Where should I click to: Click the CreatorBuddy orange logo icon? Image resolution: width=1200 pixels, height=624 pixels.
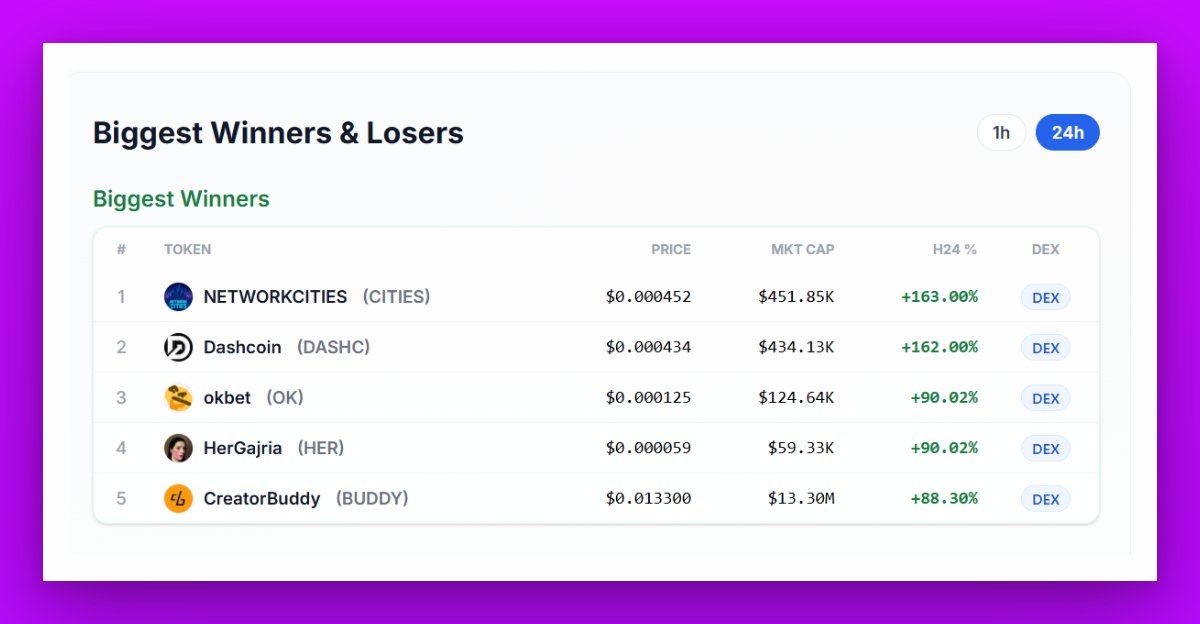pyautogui.click(x=178, y=498)
